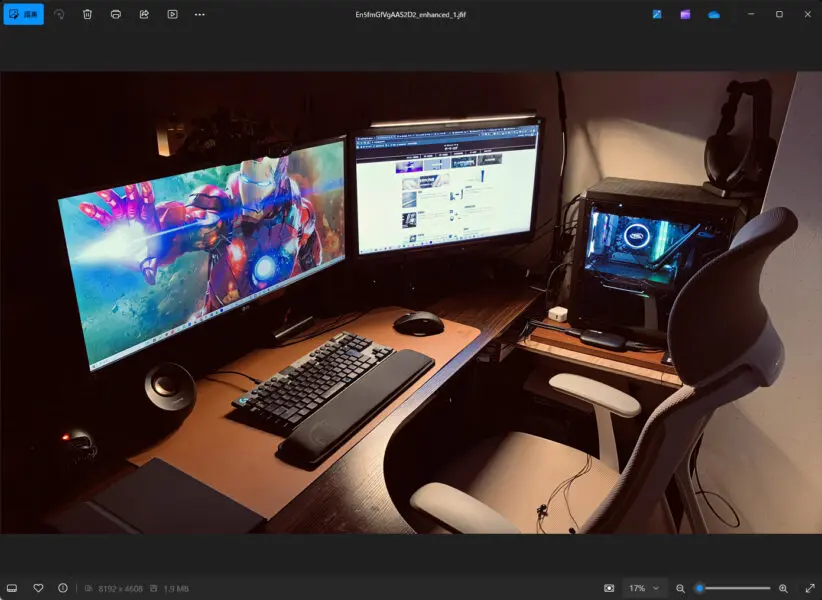Open the Designer app icon in title bar
Viewport: 822px width, 600px height.
point(657,14)
